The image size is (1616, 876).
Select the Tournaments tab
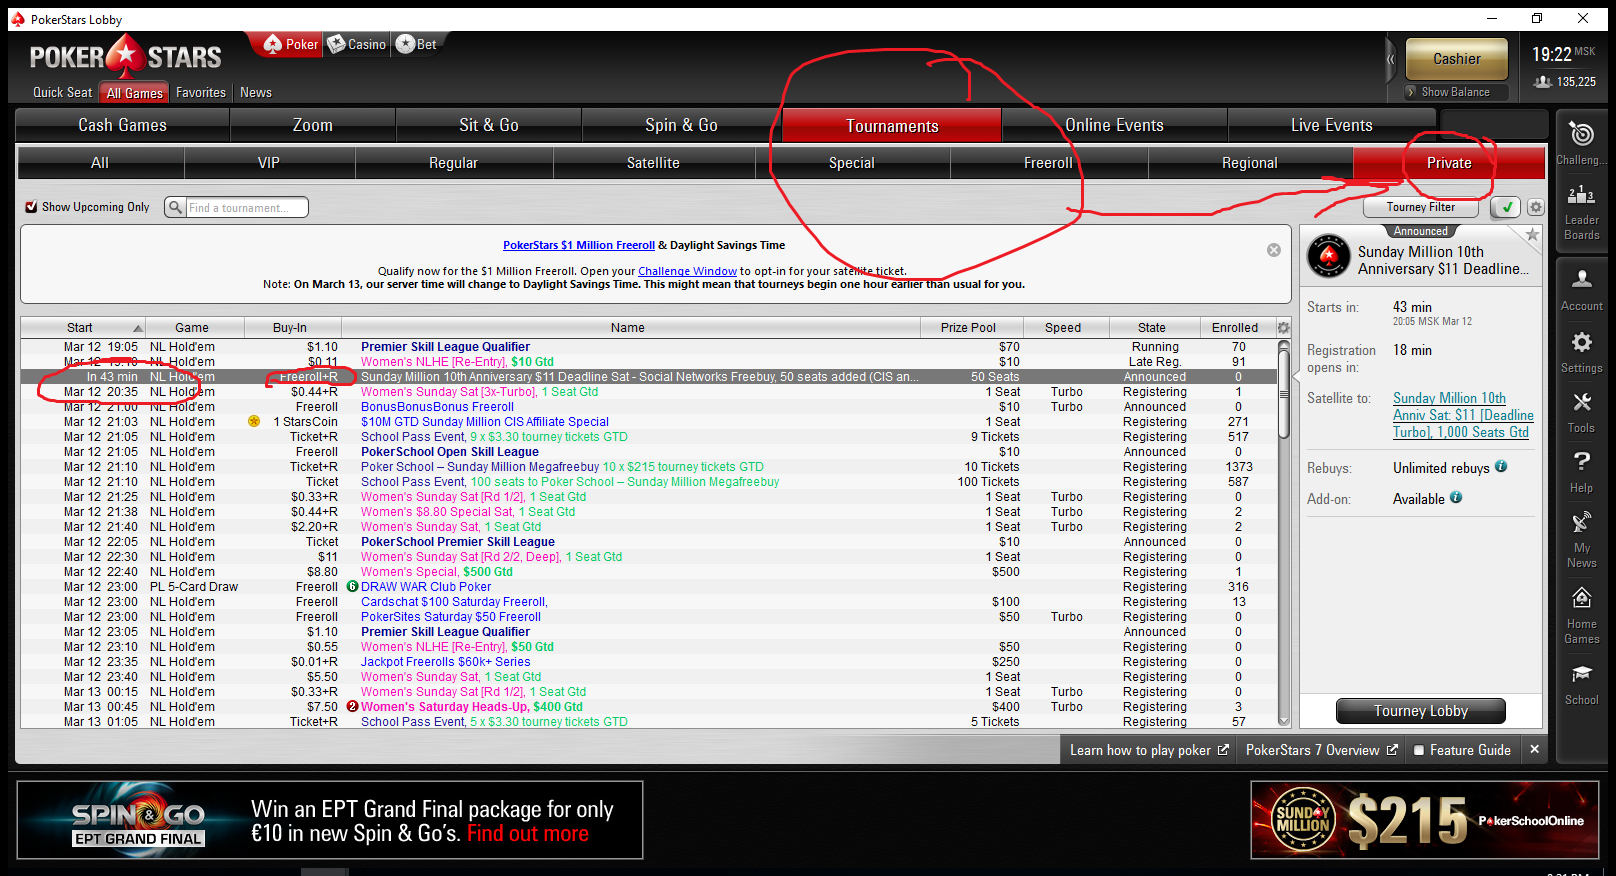892,126
